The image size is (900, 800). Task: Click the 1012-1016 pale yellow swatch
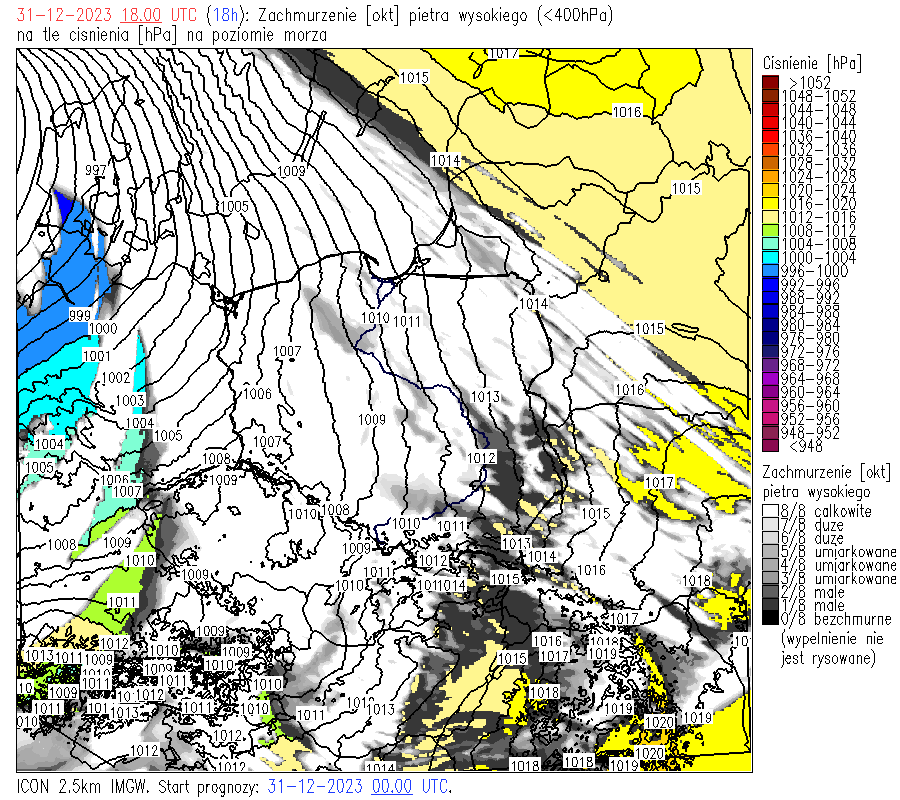pyautogui.click(x=770, y=217)
